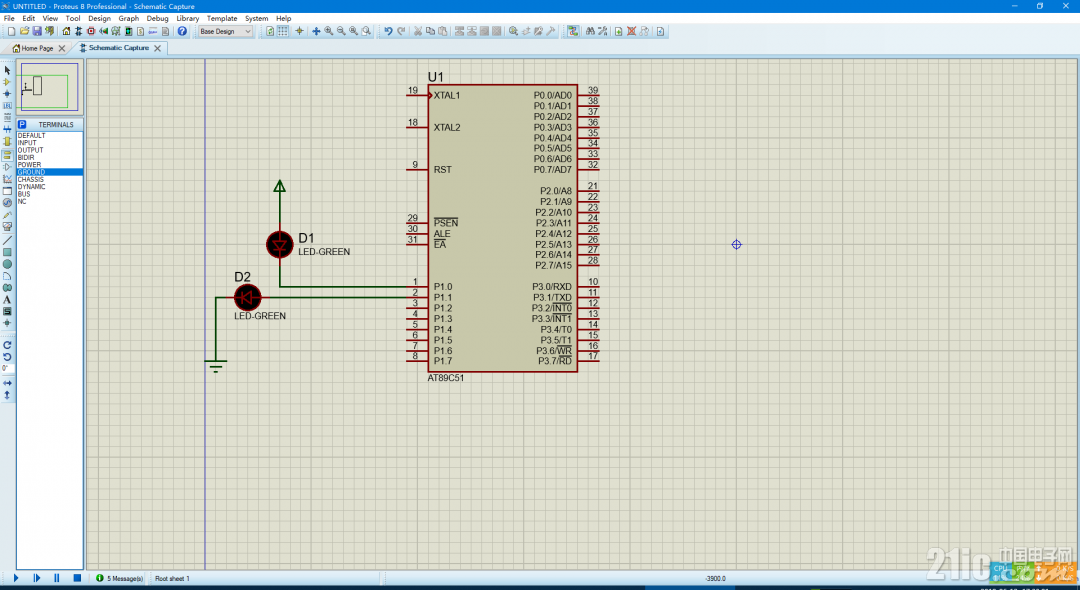Open the blue Help question mark icon

[x=182, y=31]
